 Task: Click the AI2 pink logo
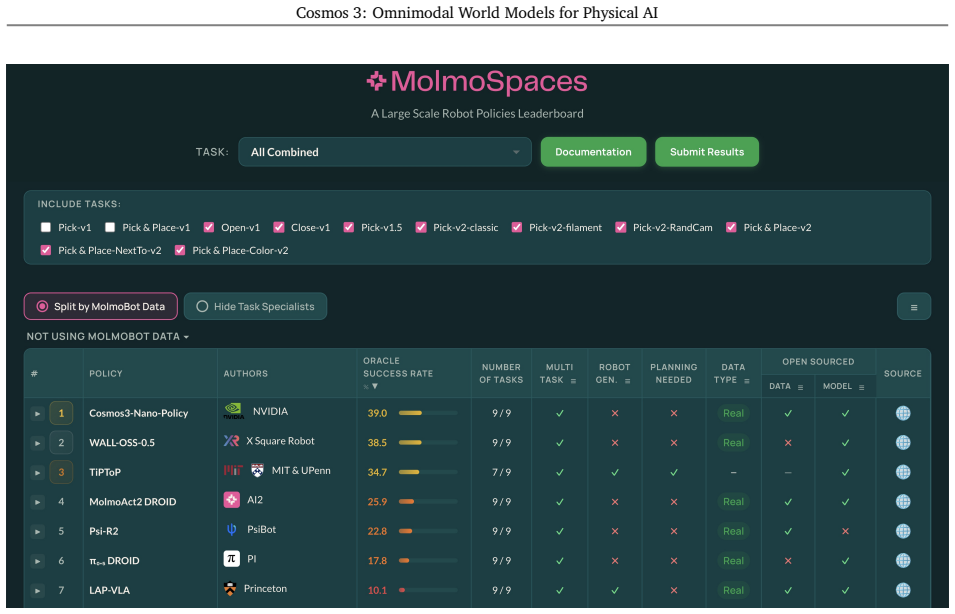pyautogui.click(x=231, y=500)
